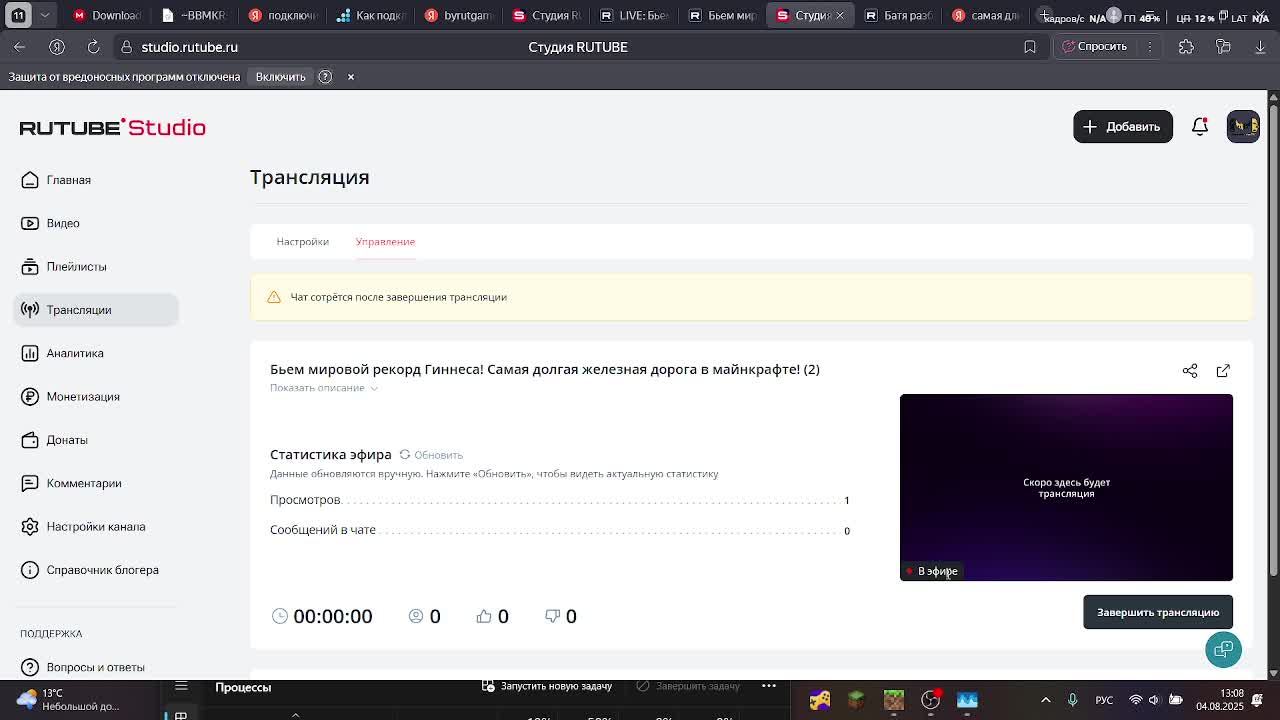Viewport: 1280px width, 720px height.
Task: Click volume icon in system tray
Action: [1154, 700]
